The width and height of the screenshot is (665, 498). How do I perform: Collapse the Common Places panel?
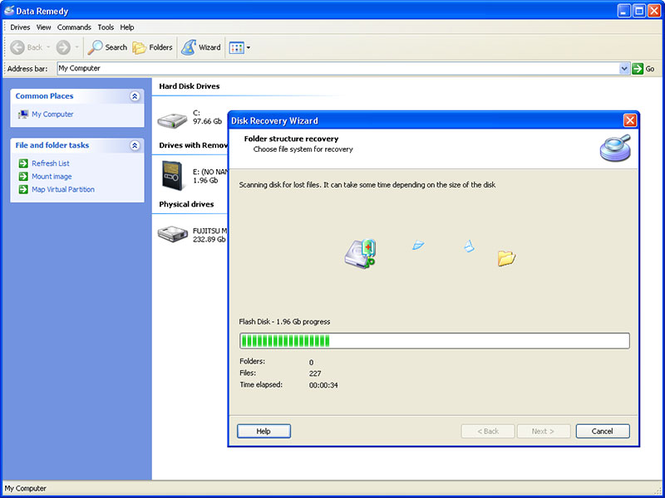134,96
